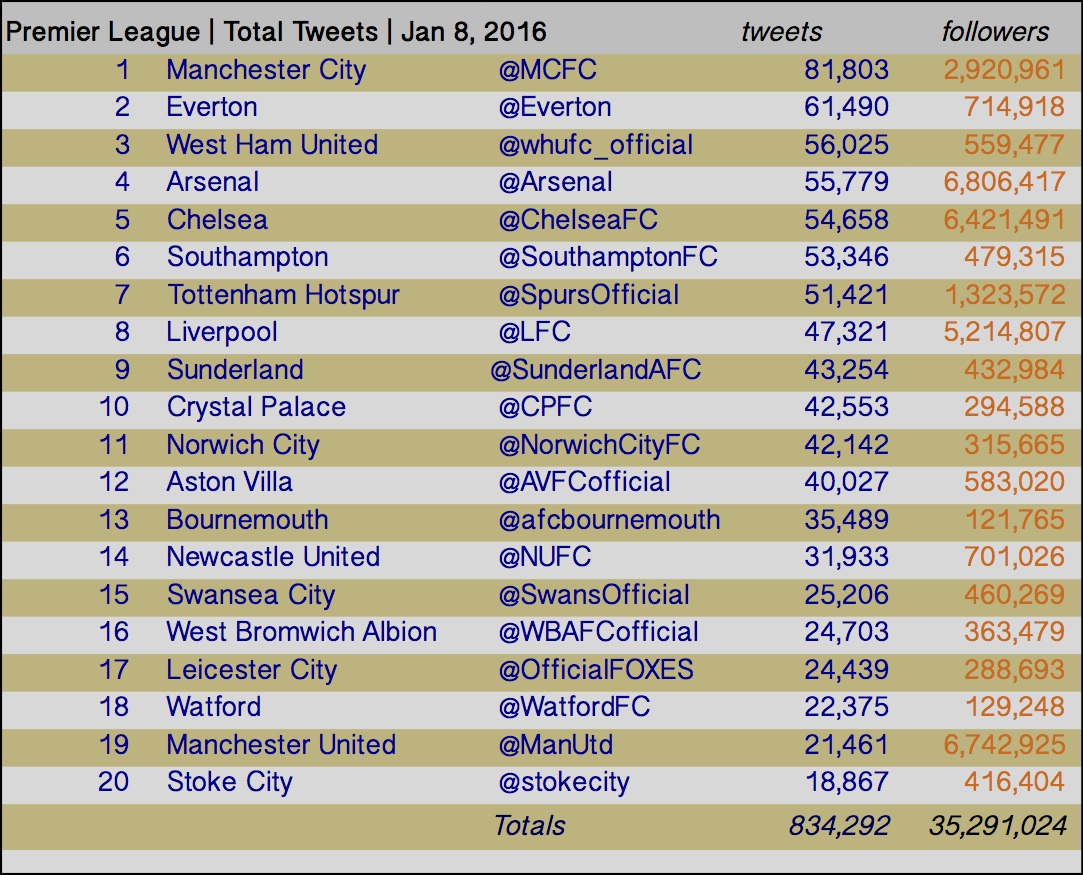Click the tweets column header
This screenshot has width=1083, height=875.
coord(782,32)
